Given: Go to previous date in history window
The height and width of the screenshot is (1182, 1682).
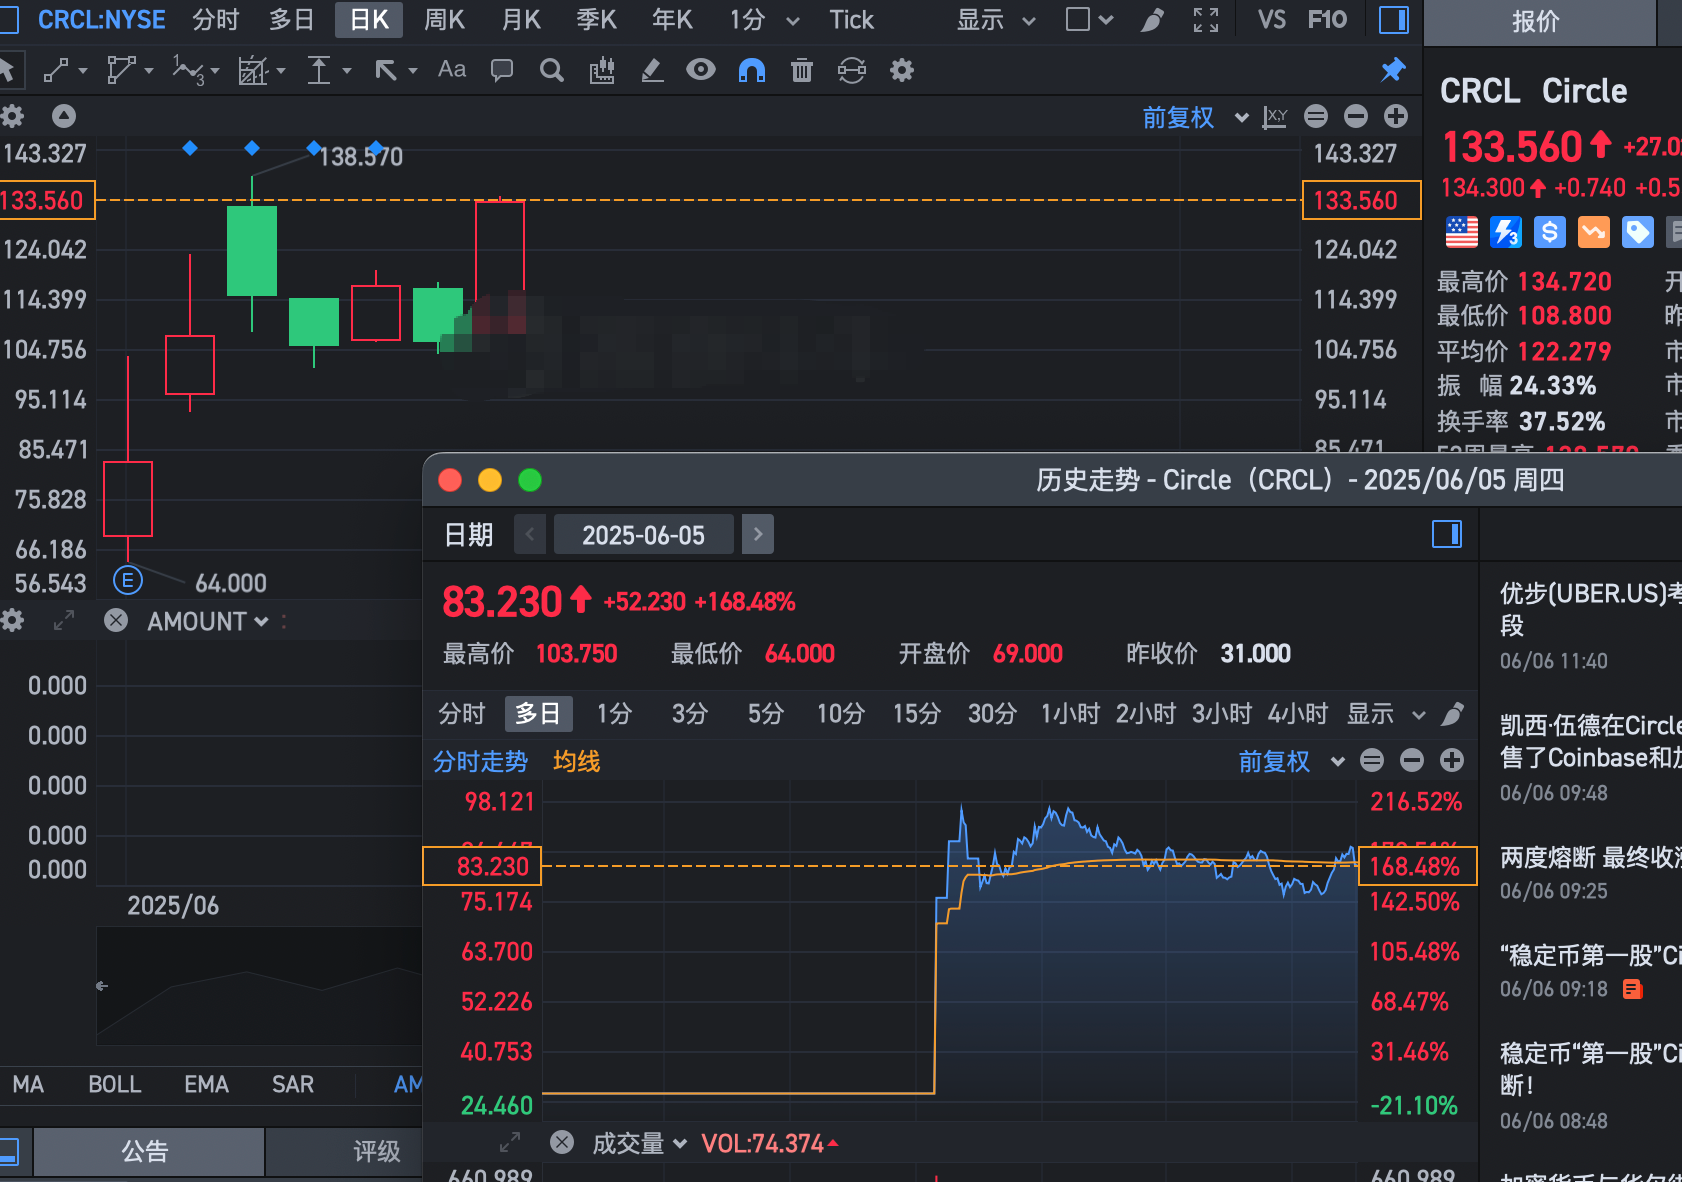Looking at the screenshot, I should pyautogui.click(x=530, y=534).
